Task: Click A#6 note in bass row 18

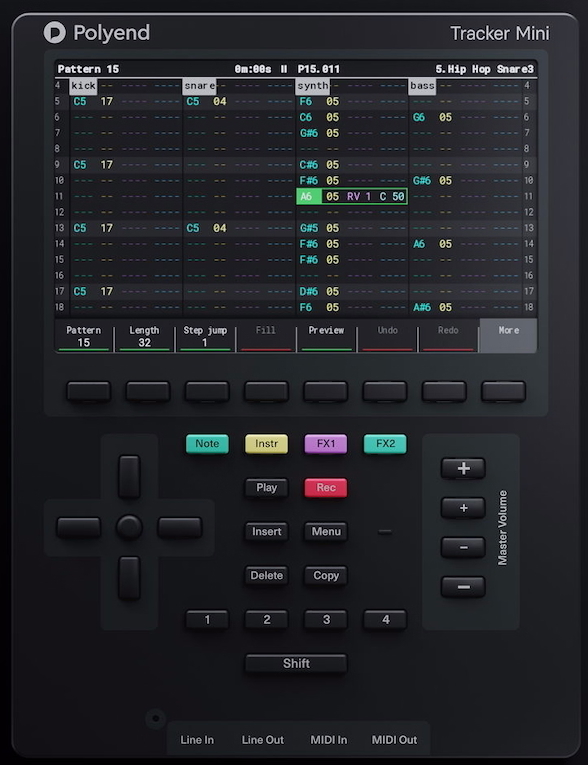Action: [x=422, y=307]
